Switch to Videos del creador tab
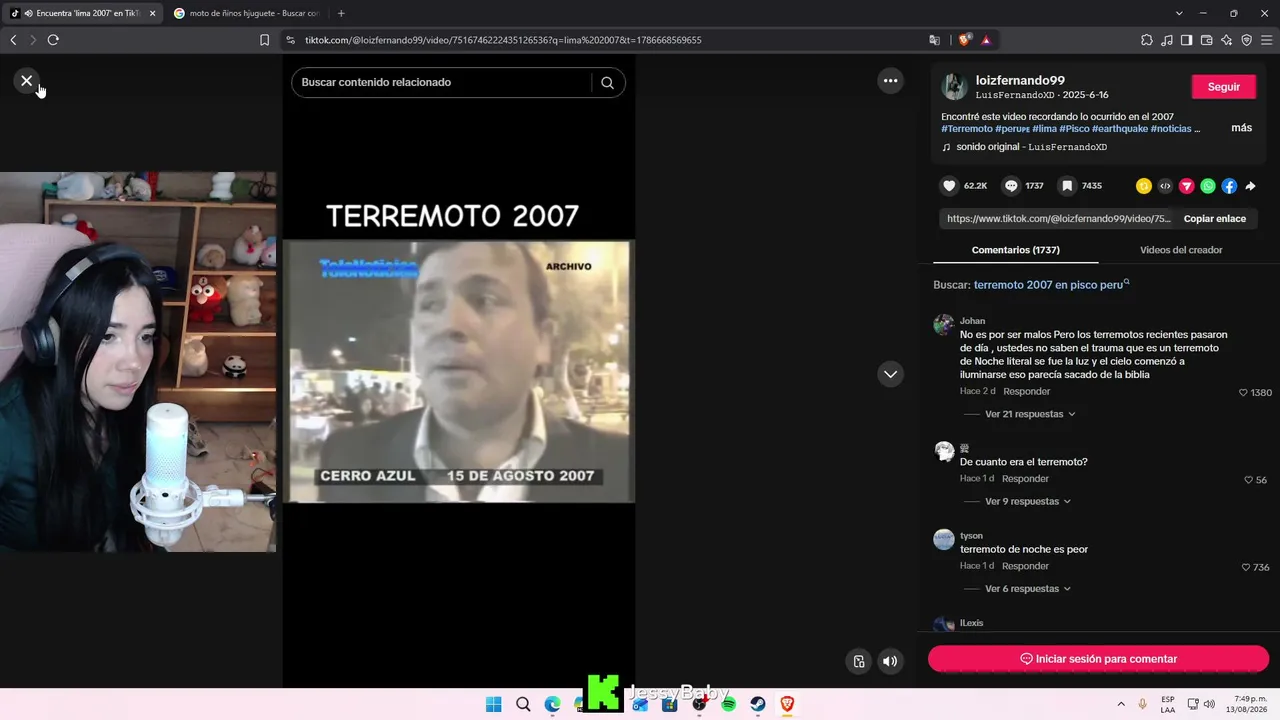This screenshot has width=1280, height=720. click(1181, 250)
